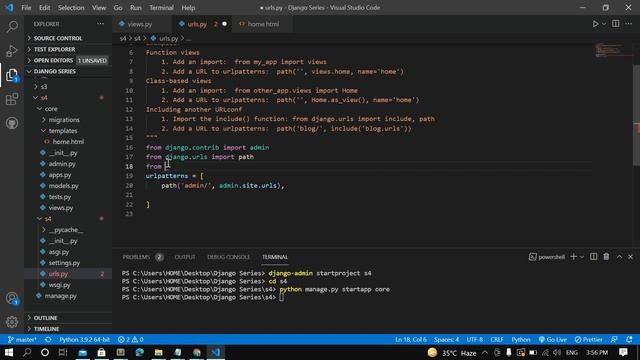The height and width of the screenshot is (360, 640).
Task: Open the View menu
Action: (x=99, y=8)
